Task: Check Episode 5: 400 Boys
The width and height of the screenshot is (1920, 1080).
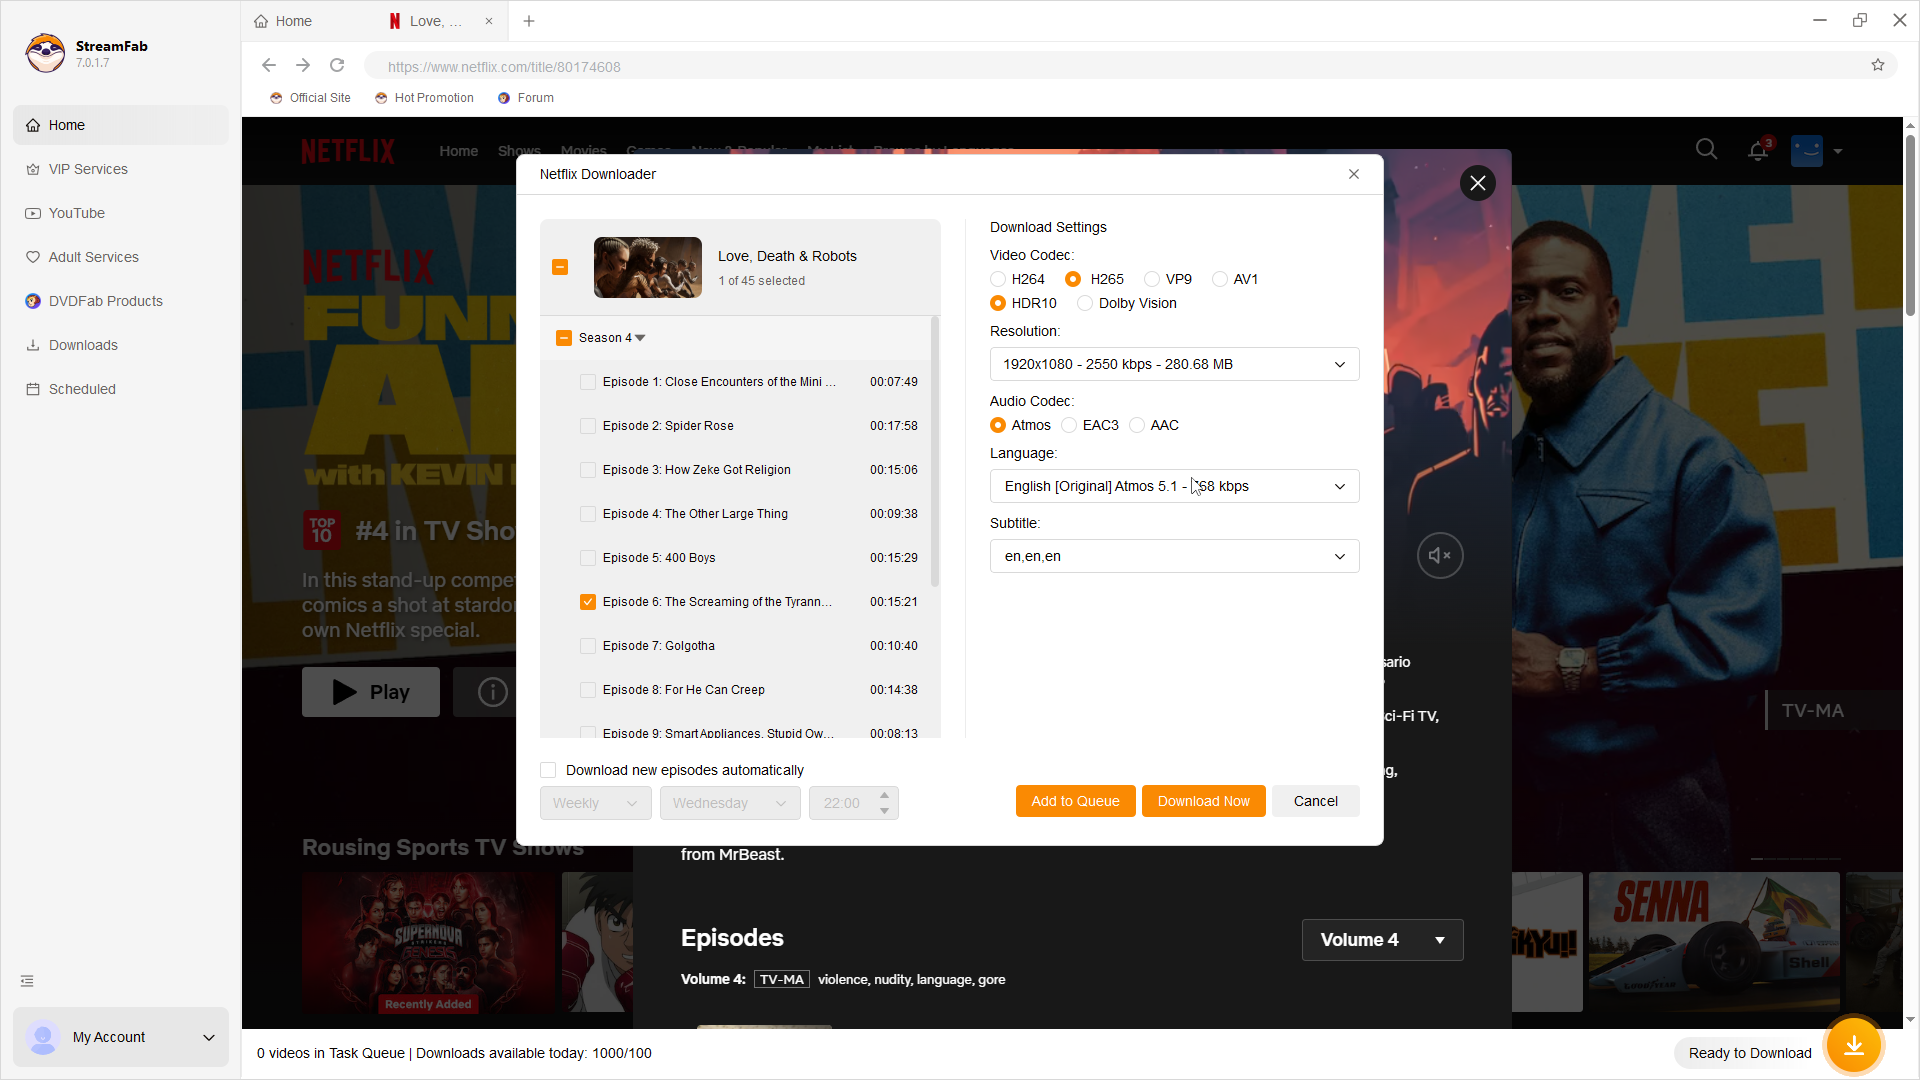Action: coord(588,558)
